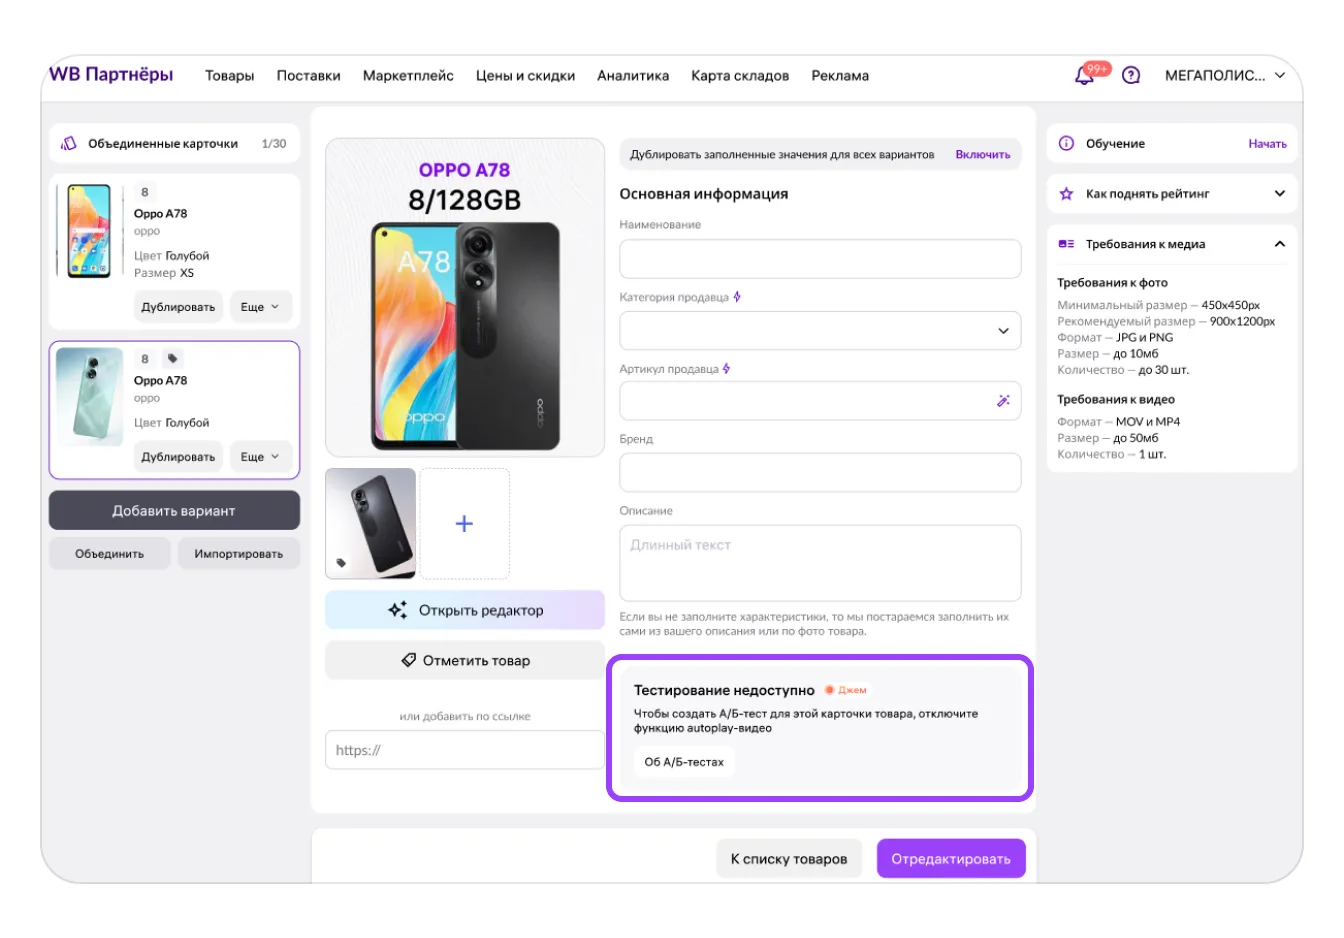This screenshot has height=938, width=1344.
Task: Click the info icon next to Обучение
Action: (1066, 144)
